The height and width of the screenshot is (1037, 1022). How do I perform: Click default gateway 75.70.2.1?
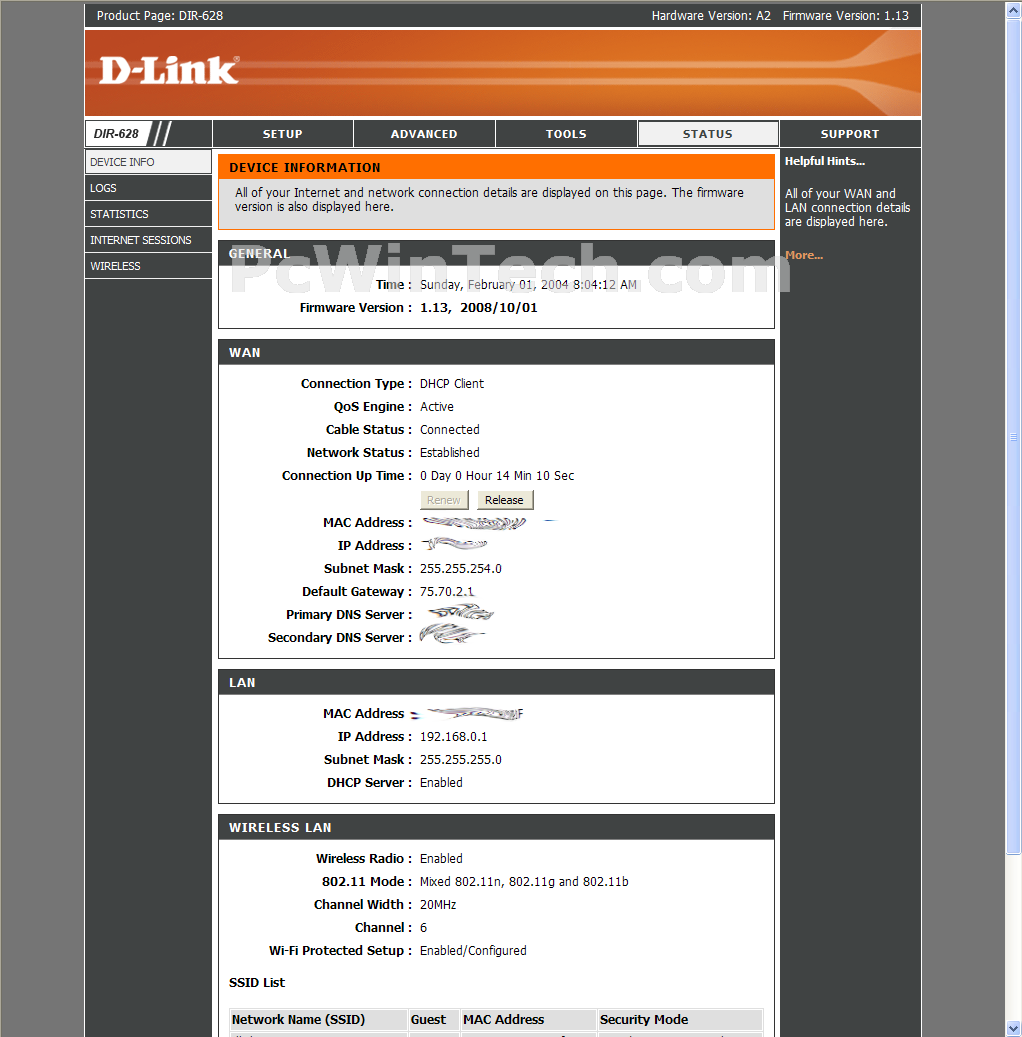(x=447, y=591)
